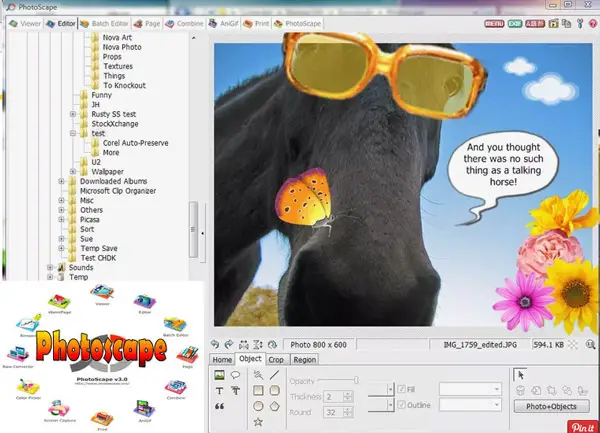Click the Pin it button
600x433 pixels.
tap(583, 427)
